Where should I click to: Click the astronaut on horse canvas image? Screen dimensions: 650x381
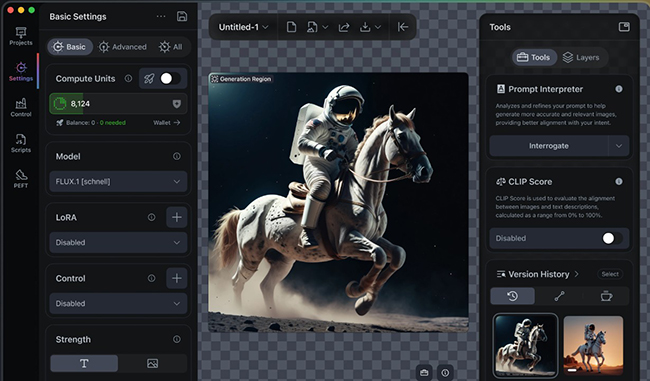click(x=338, y=202)
